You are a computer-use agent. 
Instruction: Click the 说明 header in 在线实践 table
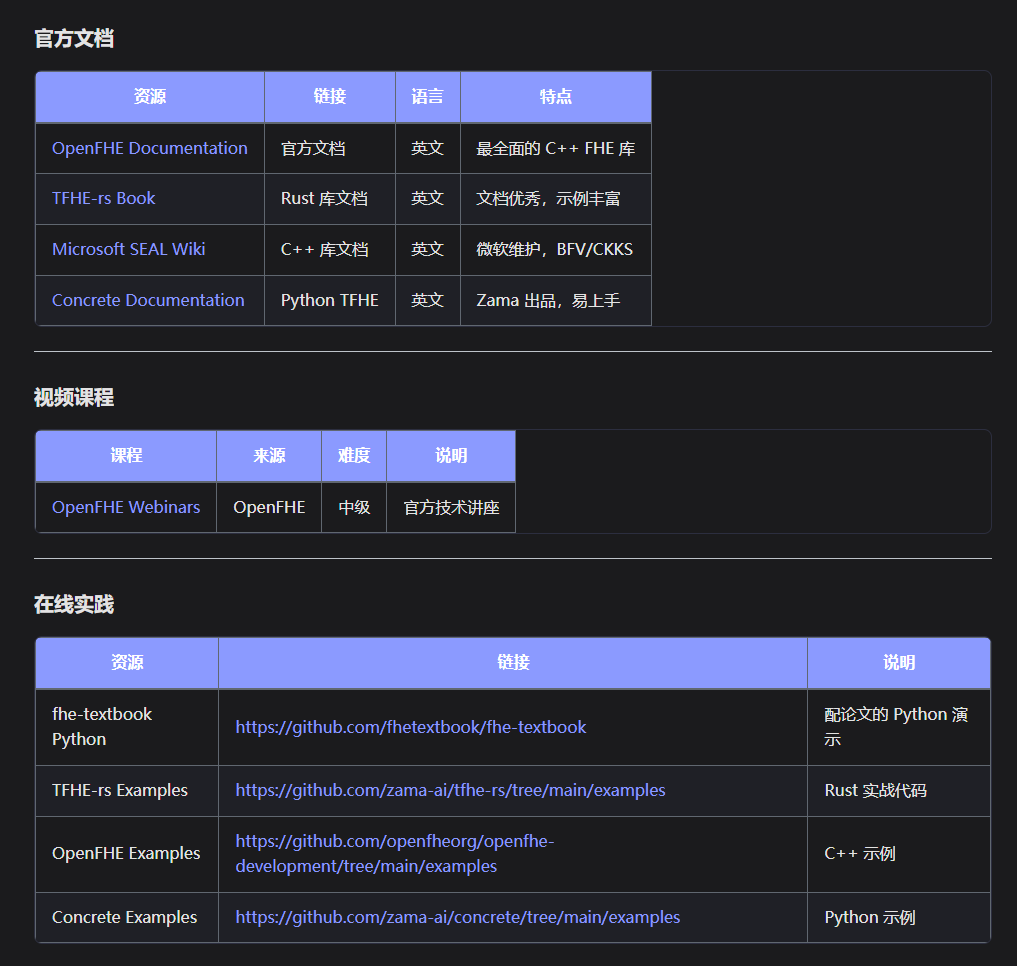(899, 662)
